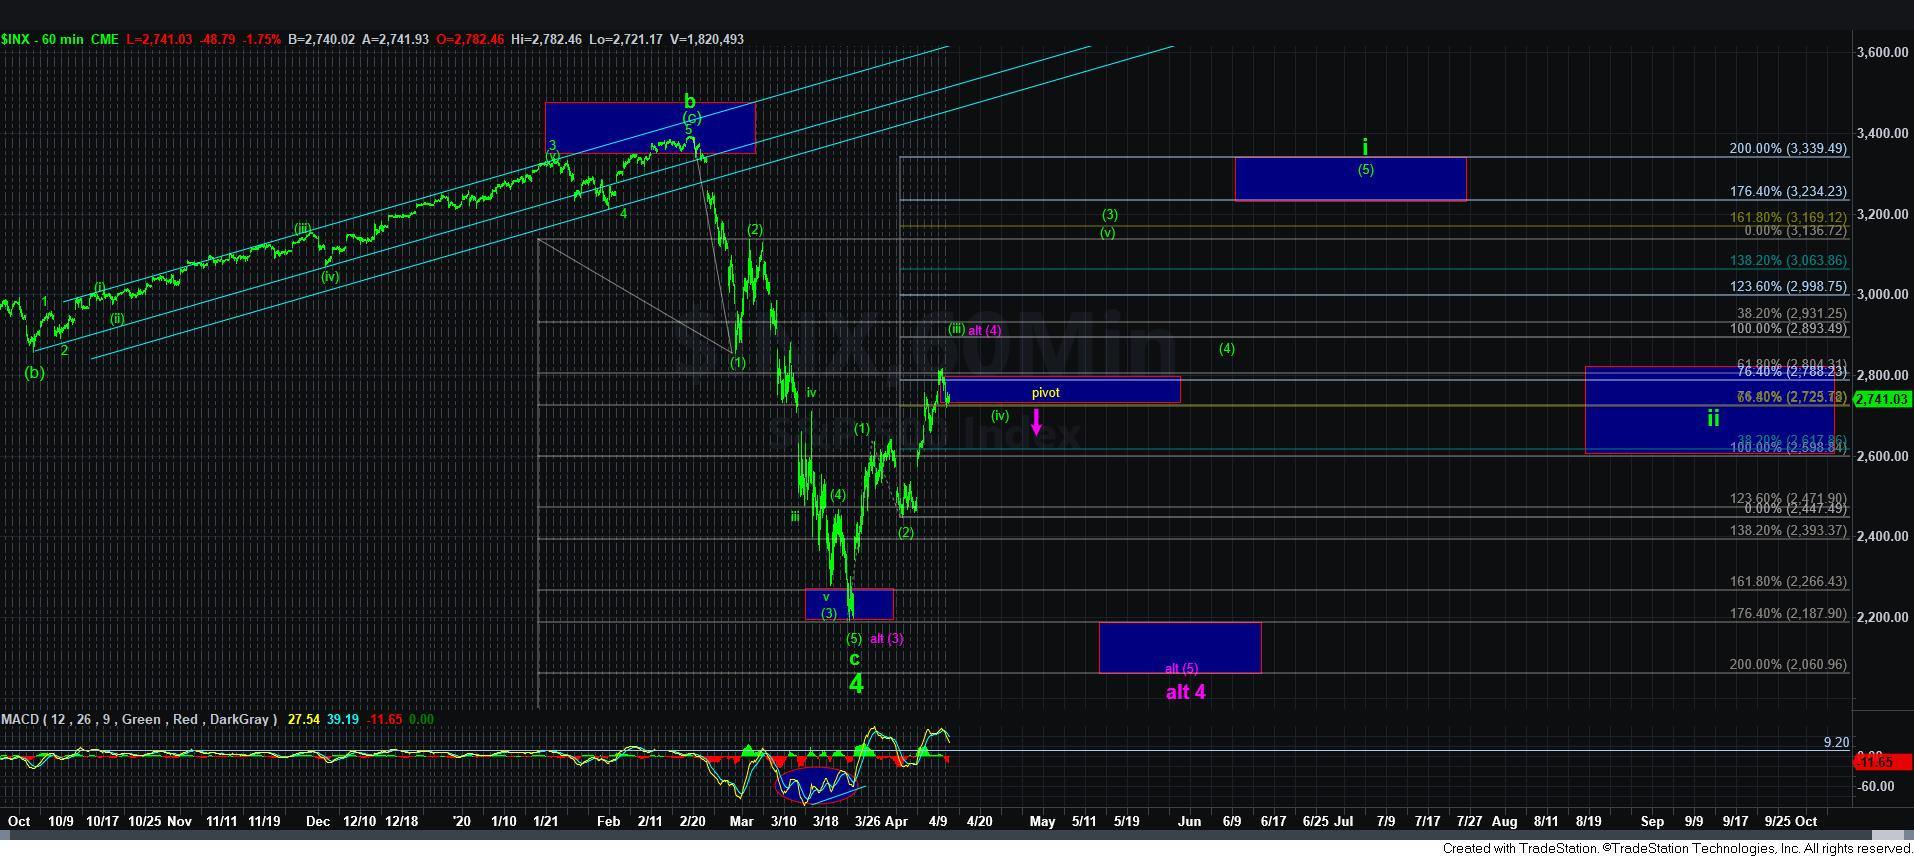1914x856 pixels.
Task: Click the Nov date on time axis
Action: [x=179, y=821]
